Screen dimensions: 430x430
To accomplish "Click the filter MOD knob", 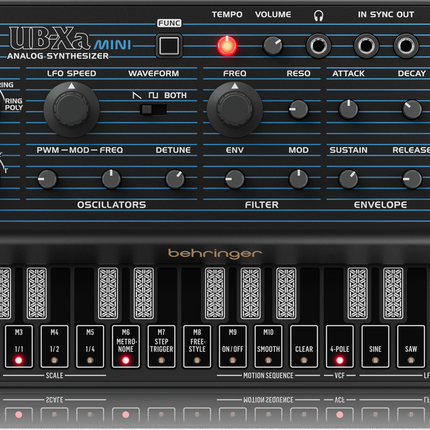I will point(298,179).
